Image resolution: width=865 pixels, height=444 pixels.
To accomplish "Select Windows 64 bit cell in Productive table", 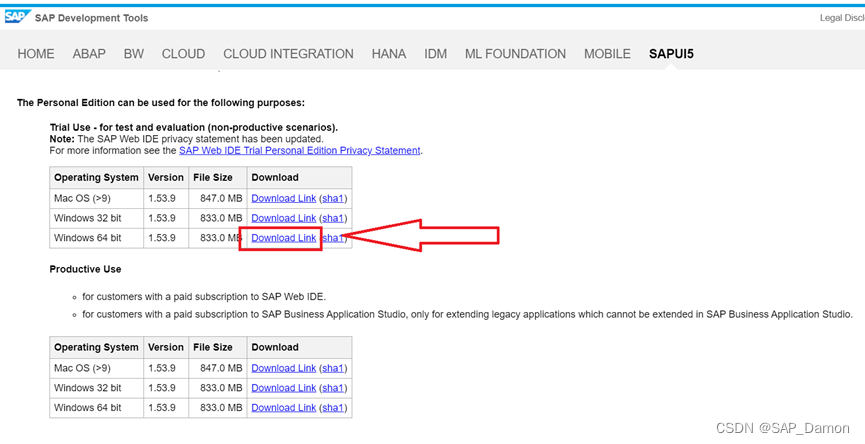I will coord(97,408).
